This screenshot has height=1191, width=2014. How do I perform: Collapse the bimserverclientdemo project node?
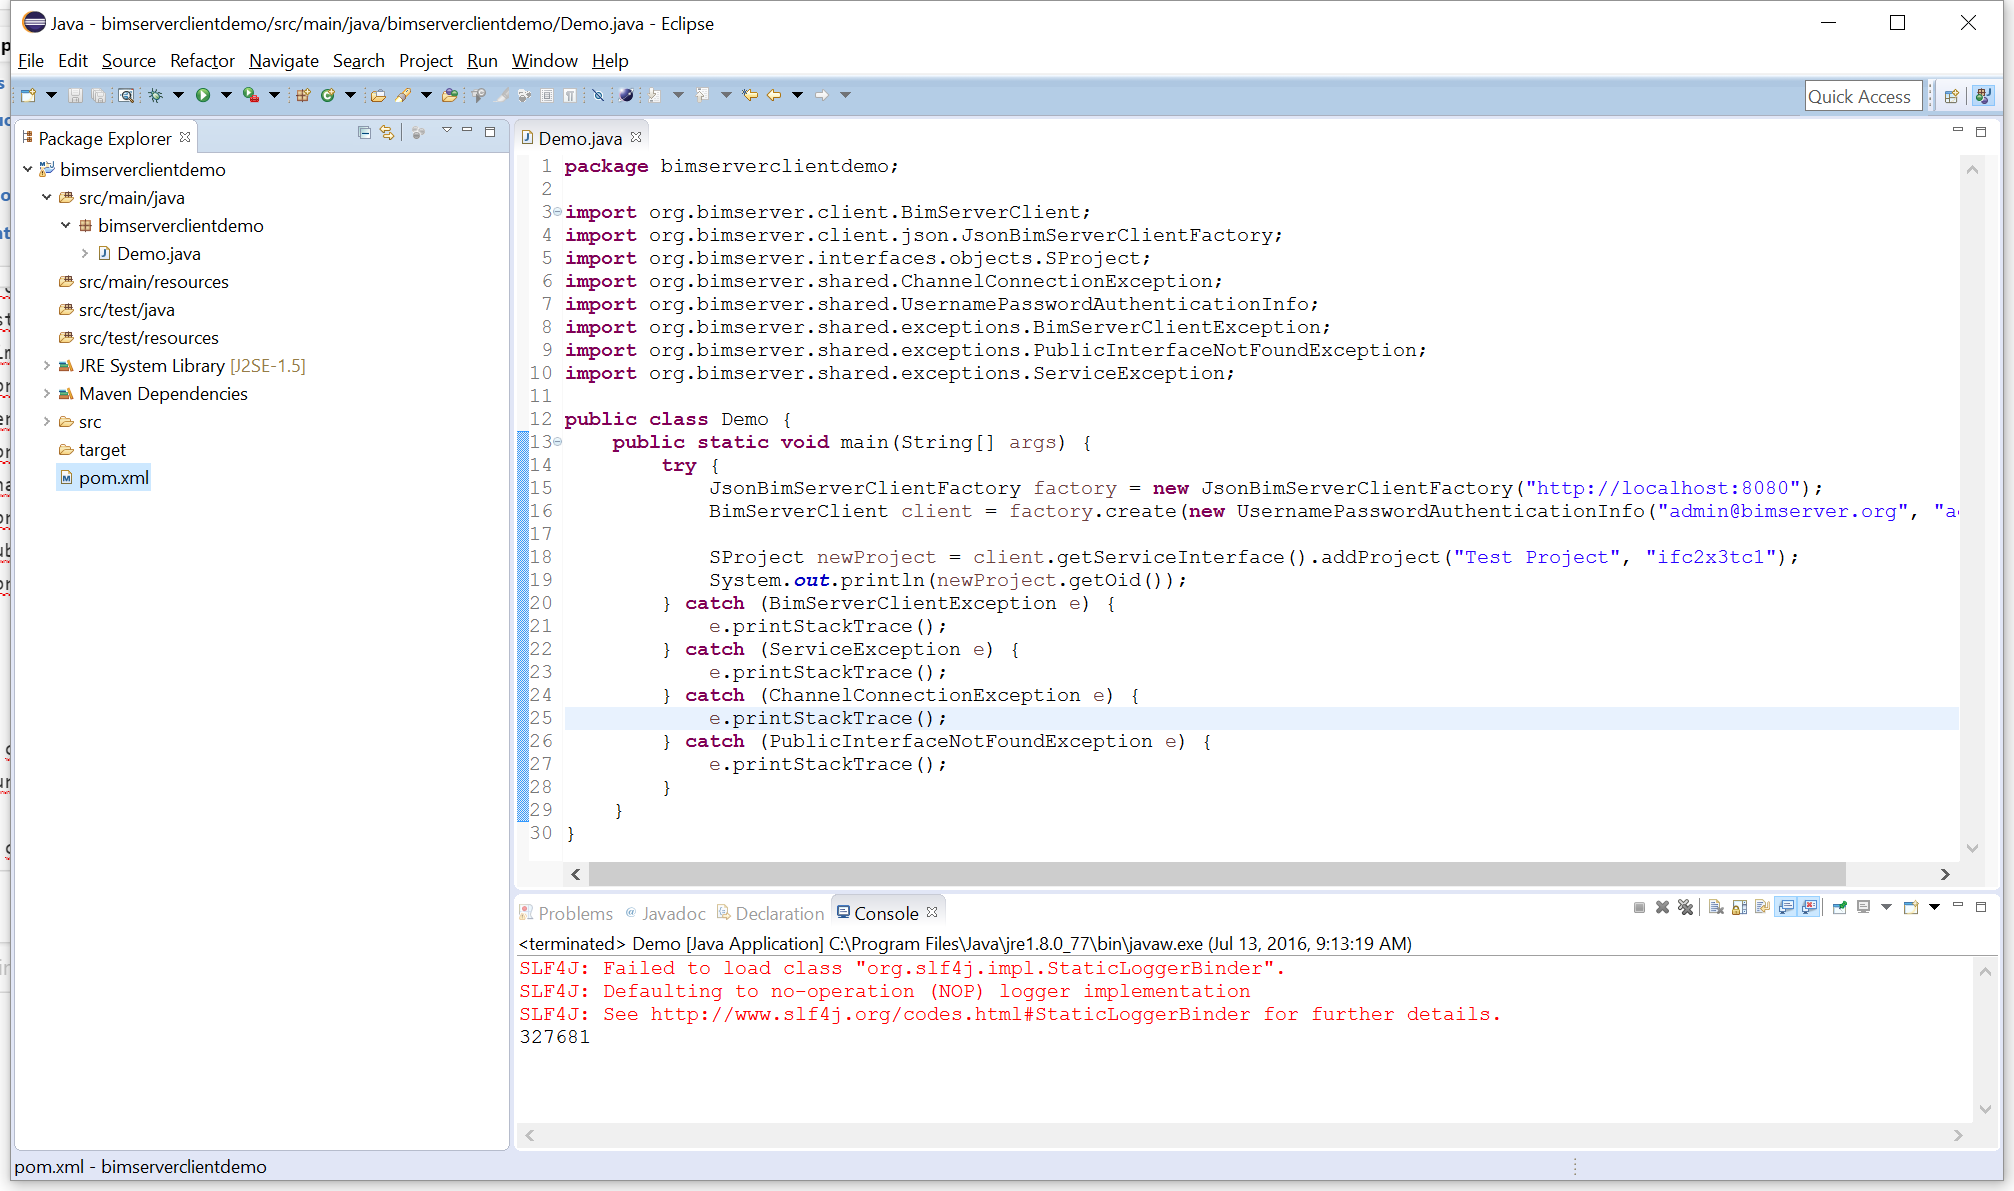(x=28, y=169)
